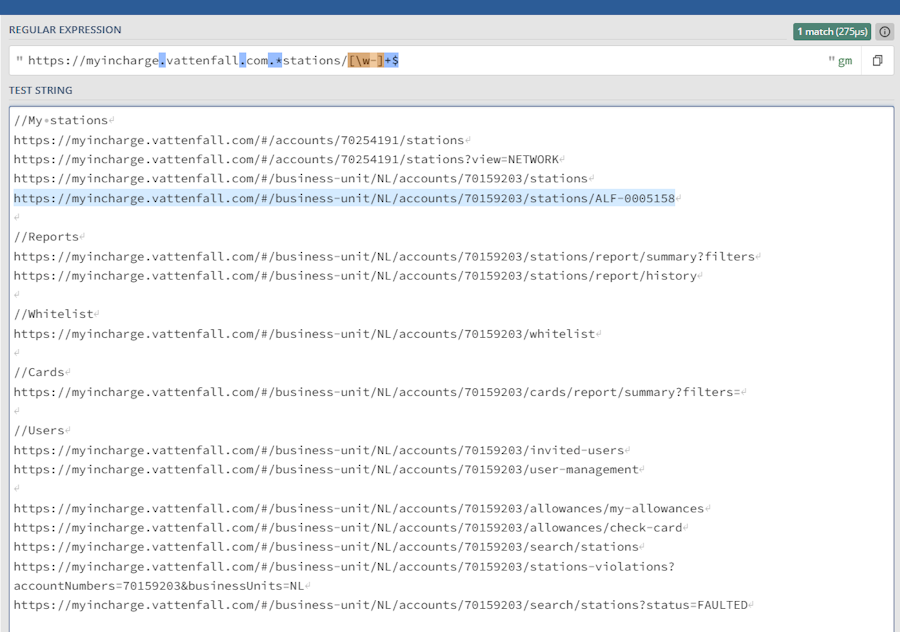The width and height of the screenshot is (900, 632).
Task: Click the '//Users' comment line
Action: point(39,431)
